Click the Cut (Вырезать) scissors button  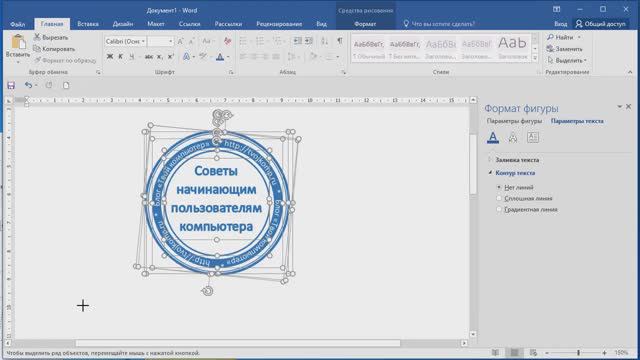(x=51, y=37)
